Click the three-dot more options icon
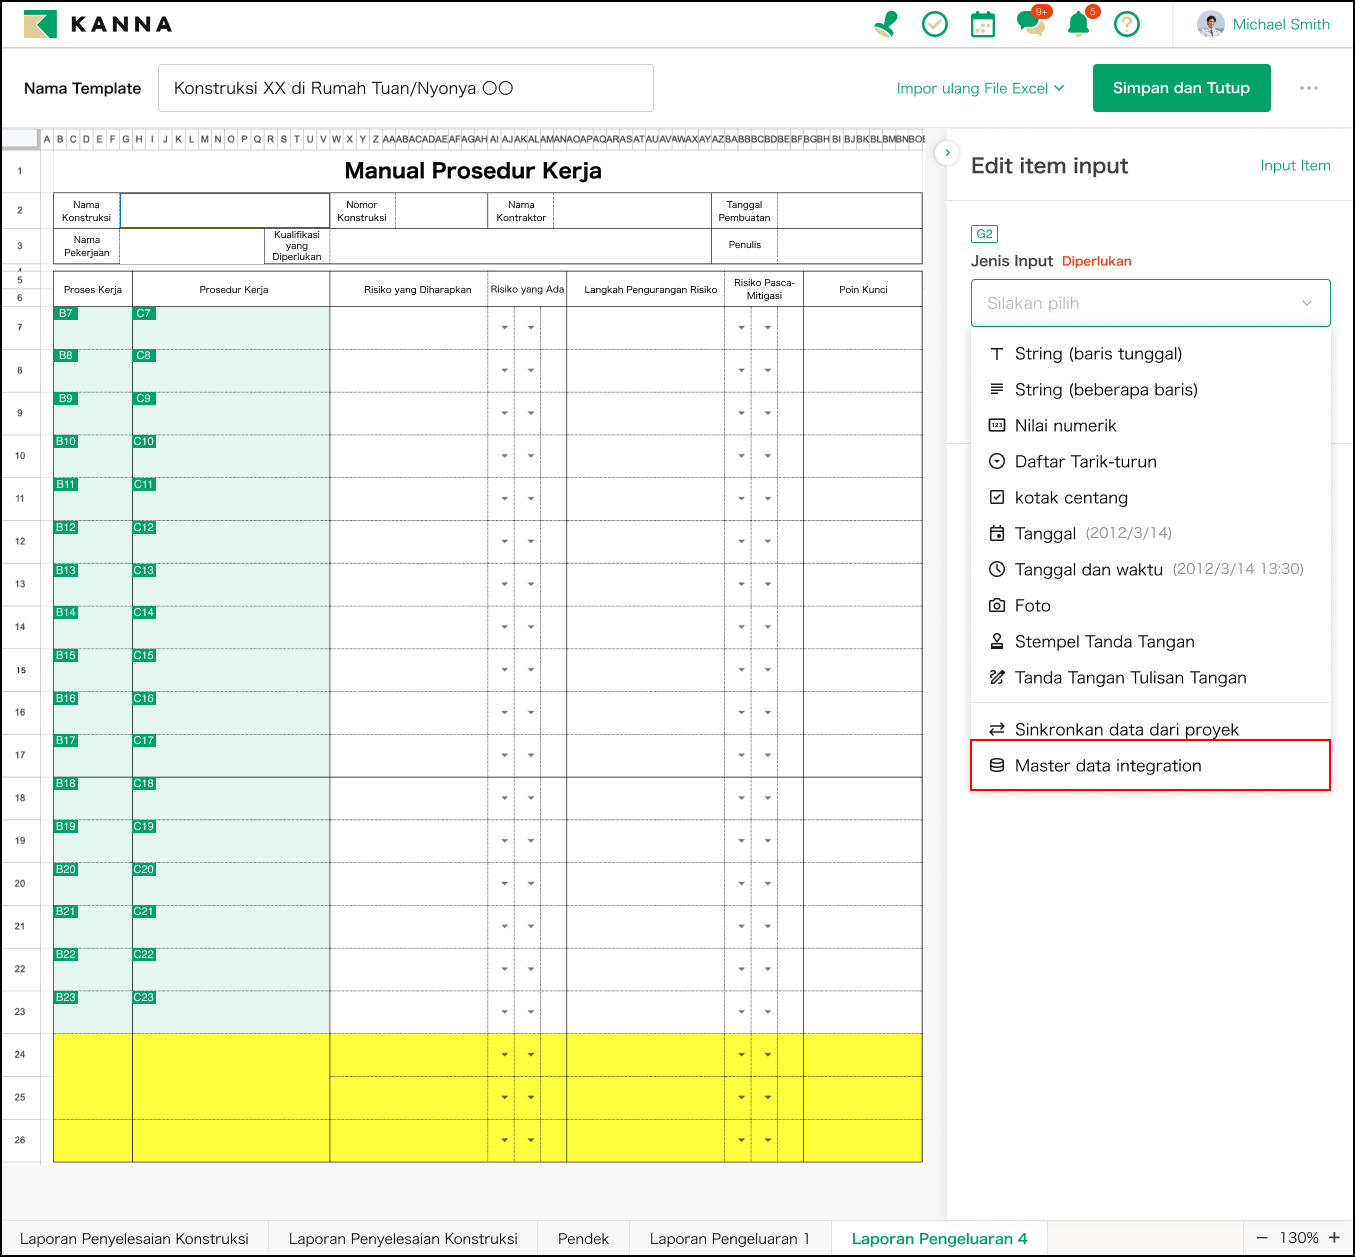Screen dimensions: 1355x1257 point(1308,88)
